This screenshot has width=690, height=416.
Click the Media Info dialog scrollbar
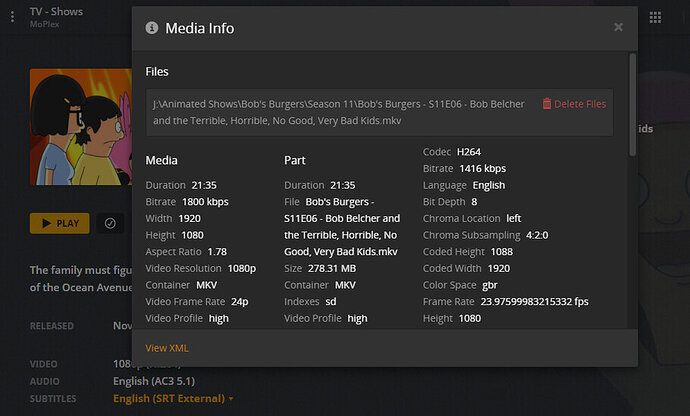point(632,105)
